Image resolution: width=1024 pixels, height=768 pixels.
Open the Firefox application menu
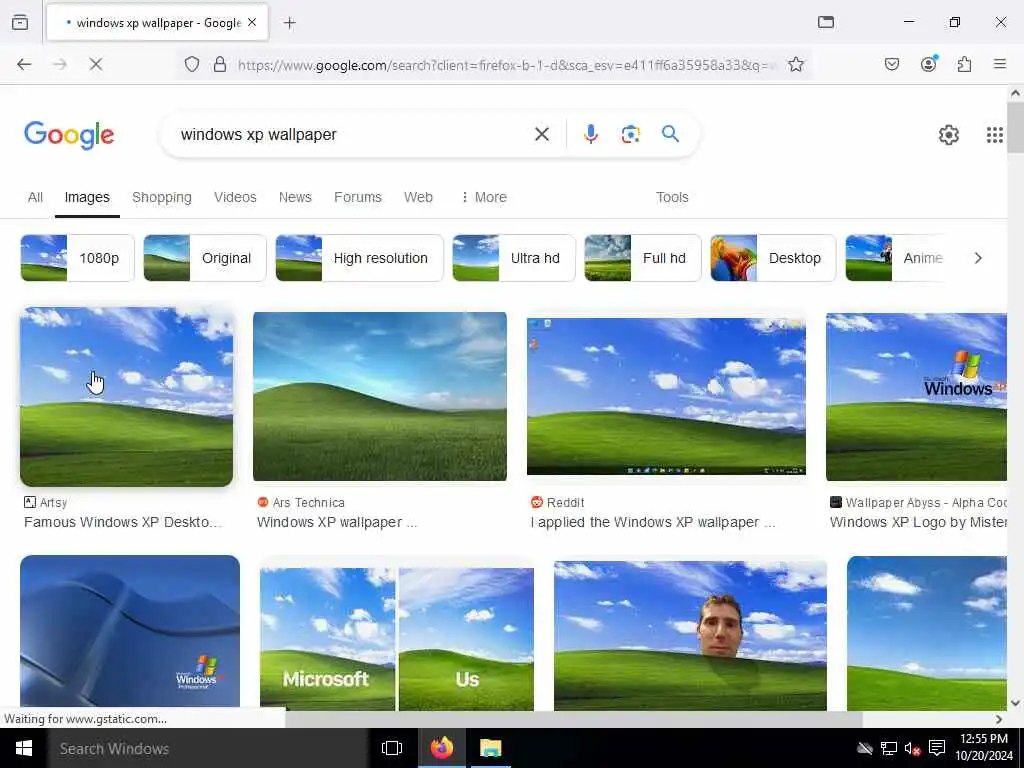point(1000,64)
